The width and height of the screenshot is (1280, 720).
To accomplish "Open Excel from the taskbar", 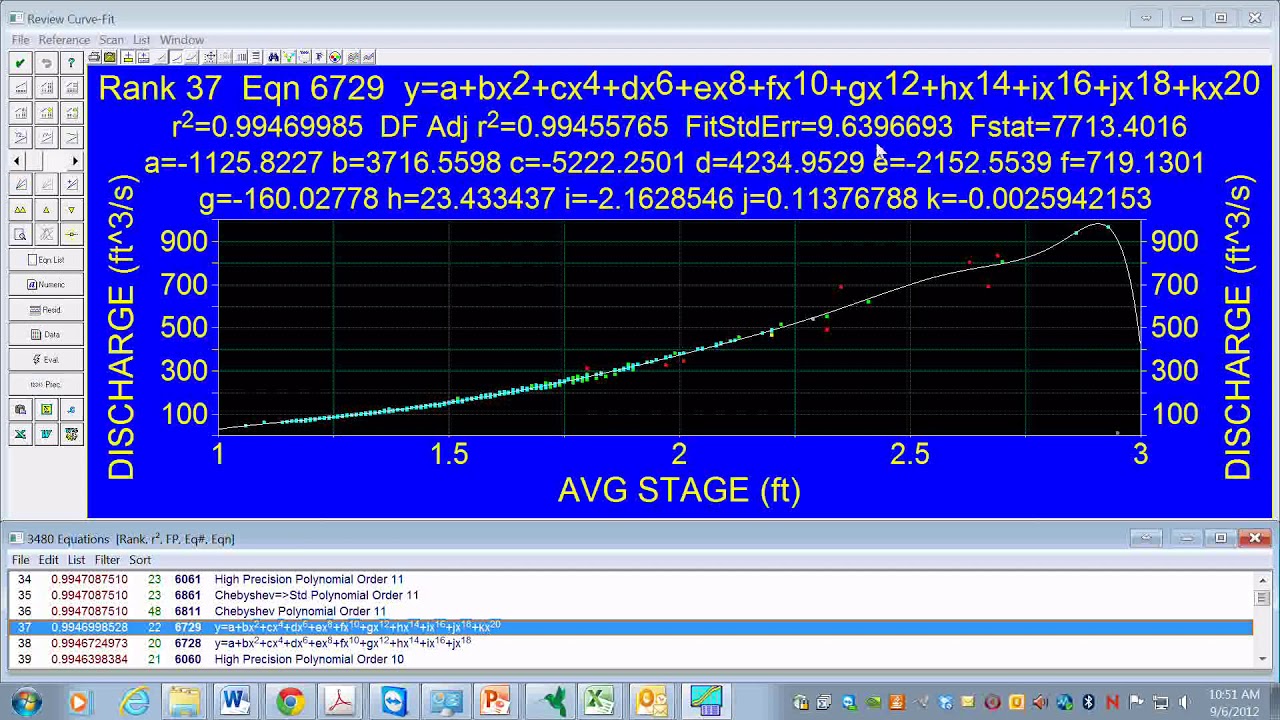I will (x=599, y=701).
